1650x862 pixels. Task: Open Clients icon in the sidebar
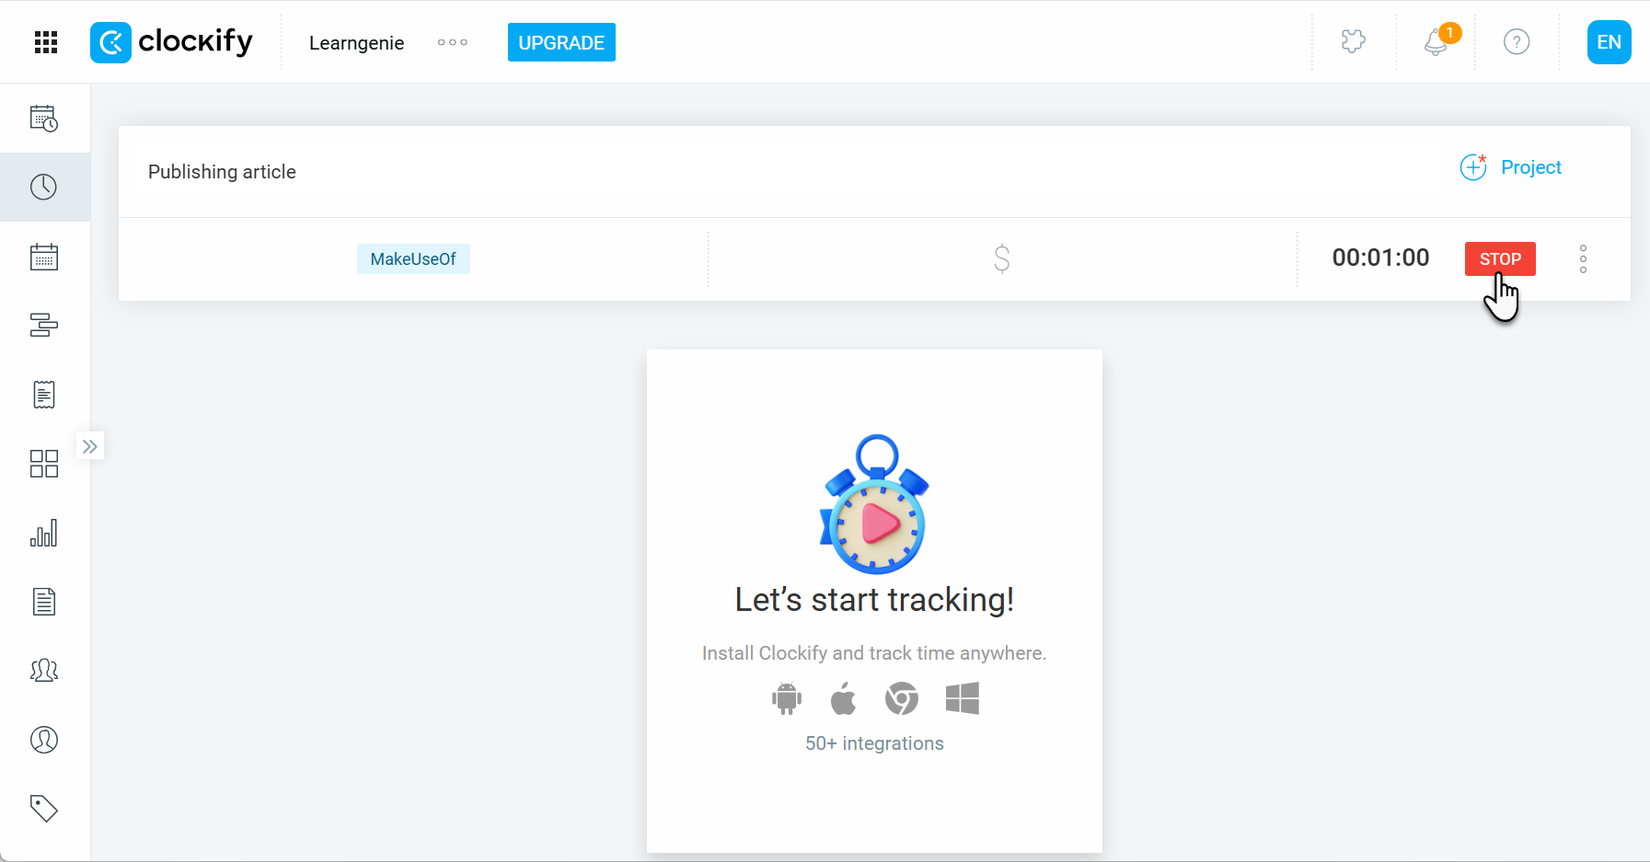tap(44, 740)
